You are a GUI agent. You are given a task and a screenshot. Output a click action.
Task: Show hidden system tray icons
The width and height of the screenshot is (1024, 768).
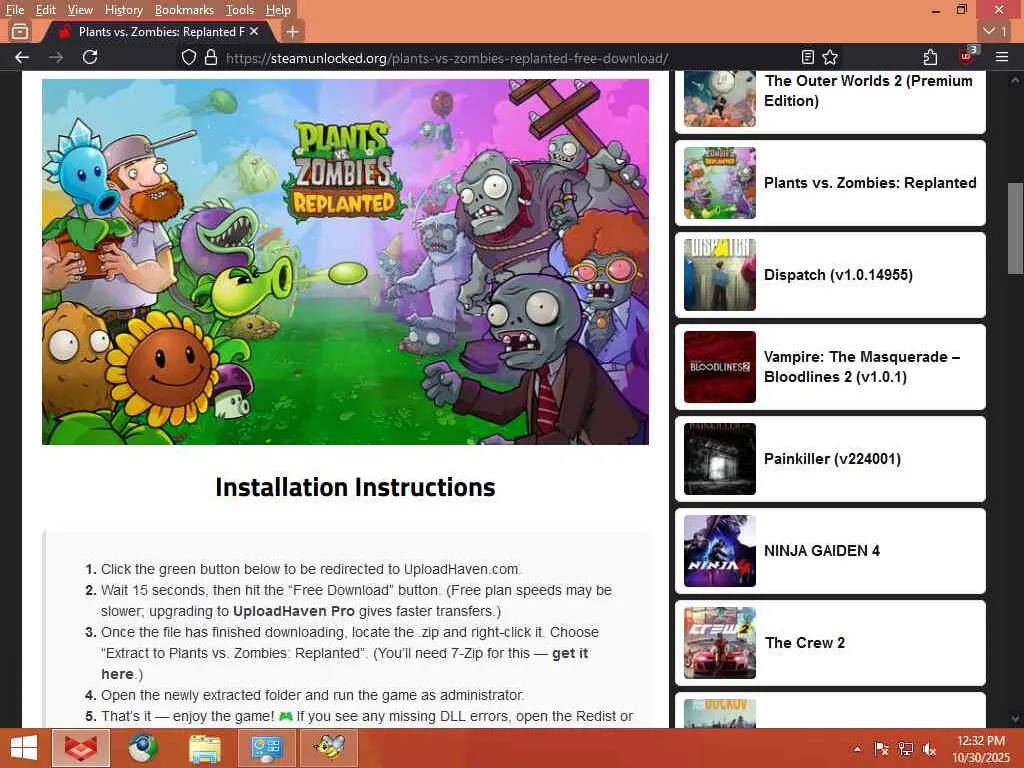click(x=857, y=749)
